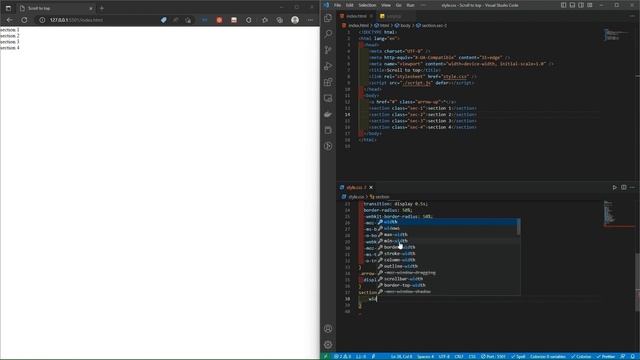The image size is (640, 360).
Task: Click the Prettier status bar item
Action: coord(606,356)
